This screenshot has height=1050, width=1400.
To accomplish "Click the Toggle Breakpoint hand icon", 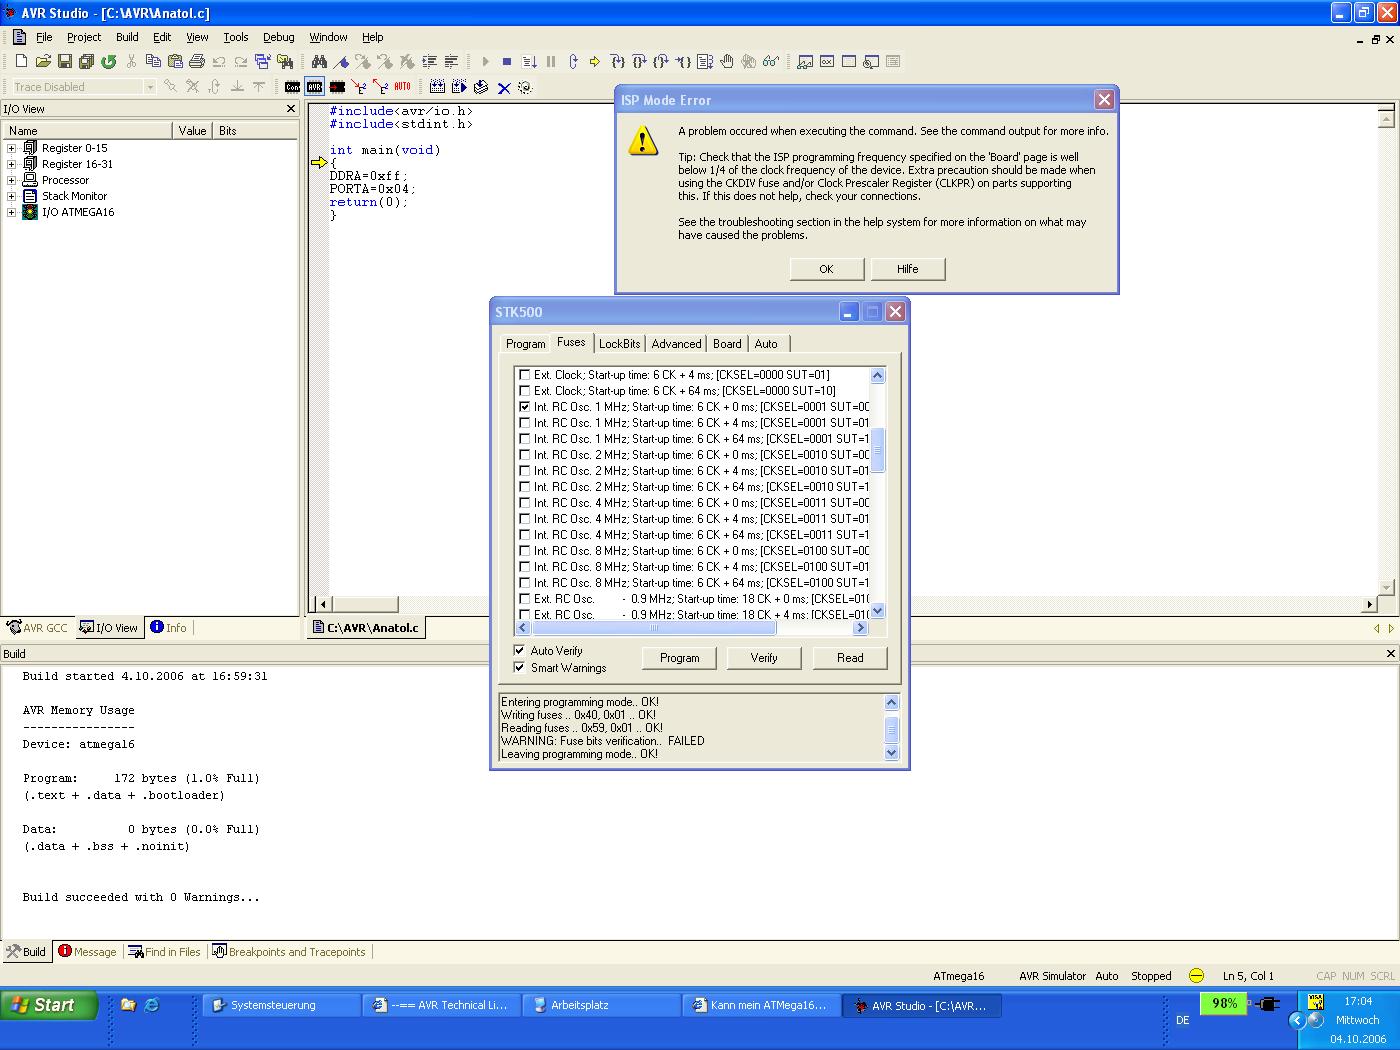I will [x=727, y=61].
